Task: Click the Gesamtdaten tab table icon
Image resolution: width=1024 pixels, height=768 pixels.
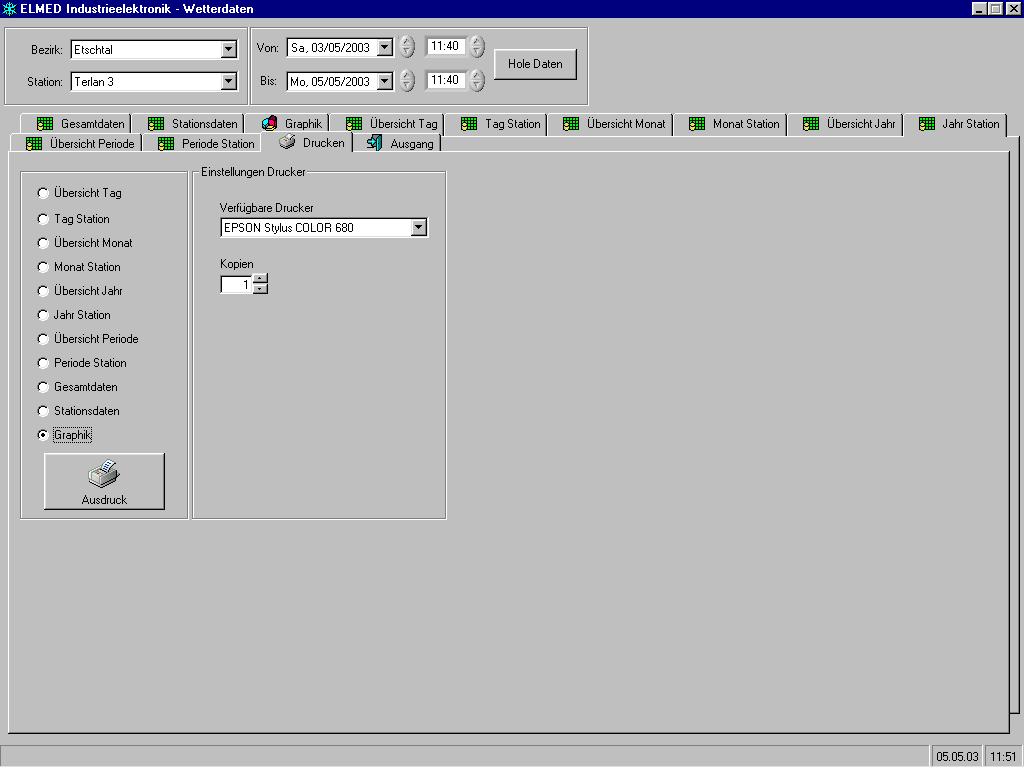Action: pos(45,124)
